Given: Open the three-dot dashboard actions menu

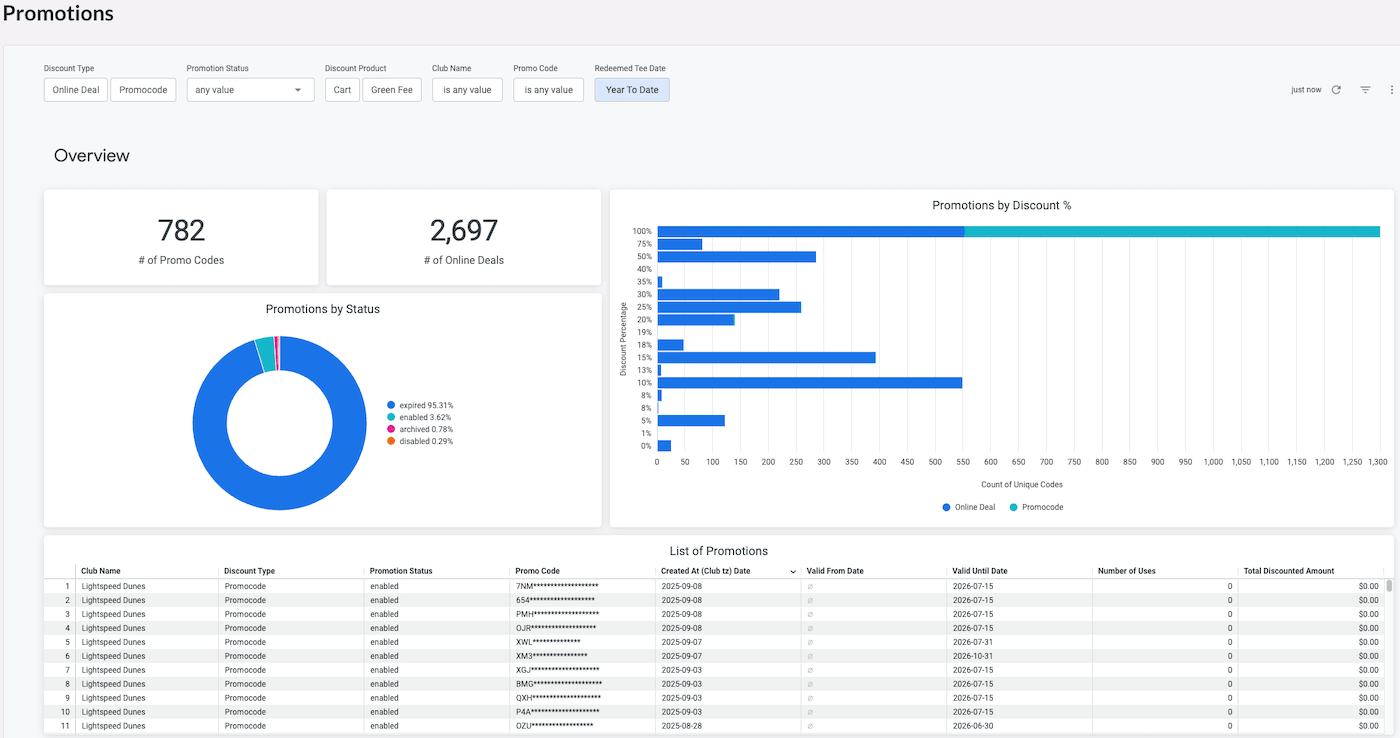Looking at the screenshot, I should (1391, 90).
